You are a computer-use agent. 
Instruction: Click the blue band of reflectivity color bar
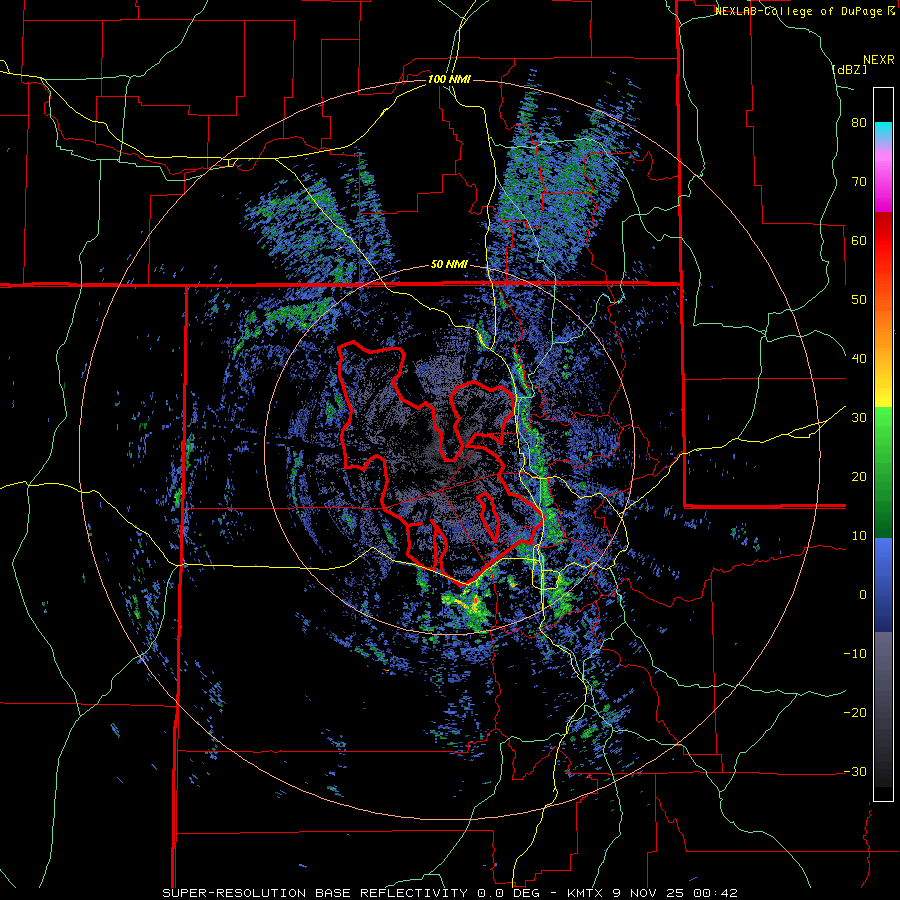(x=883, y=585)
